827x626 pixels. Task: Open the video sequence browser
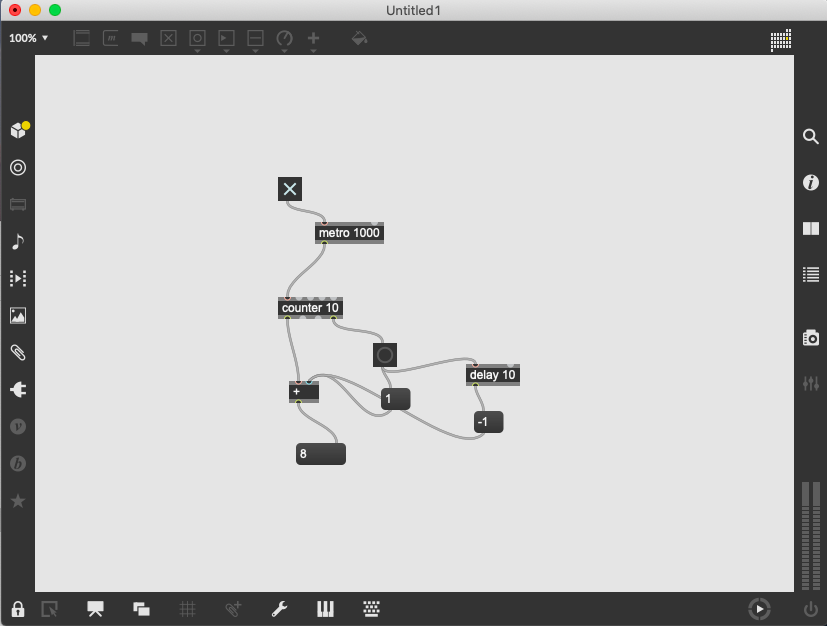click(18, 278)
